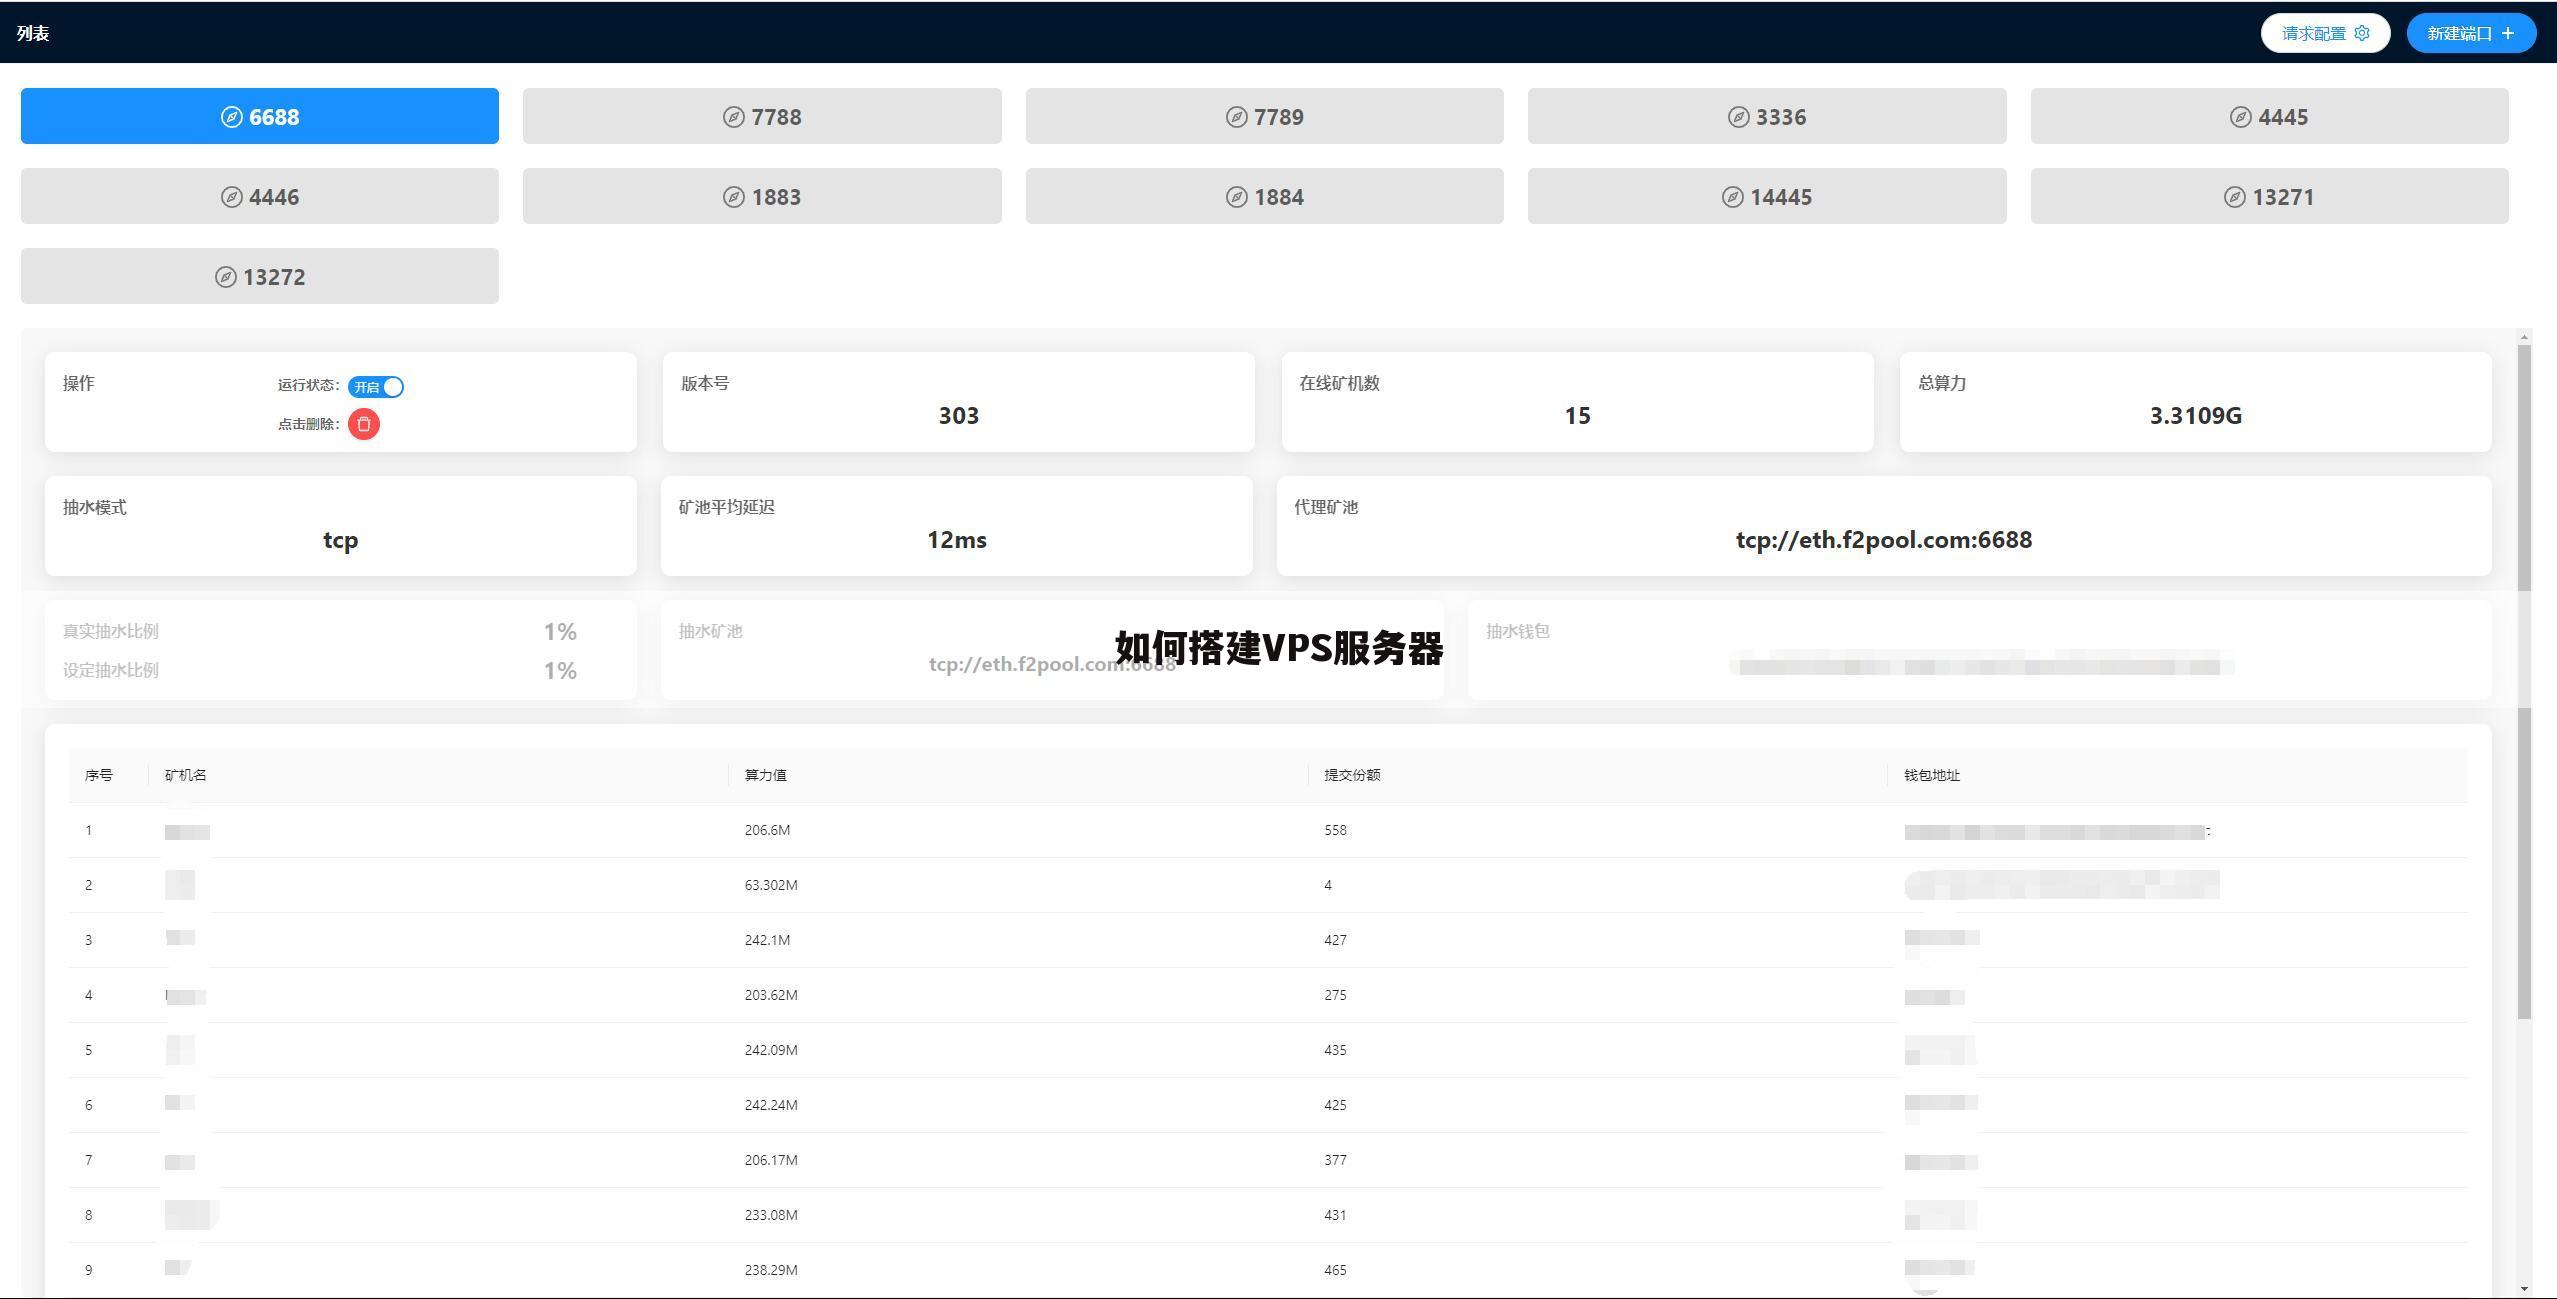Toggle the 运行状态 running switch off
Image resolution: width=2557 pixels, height=1299 pixels.
[376, 387]
